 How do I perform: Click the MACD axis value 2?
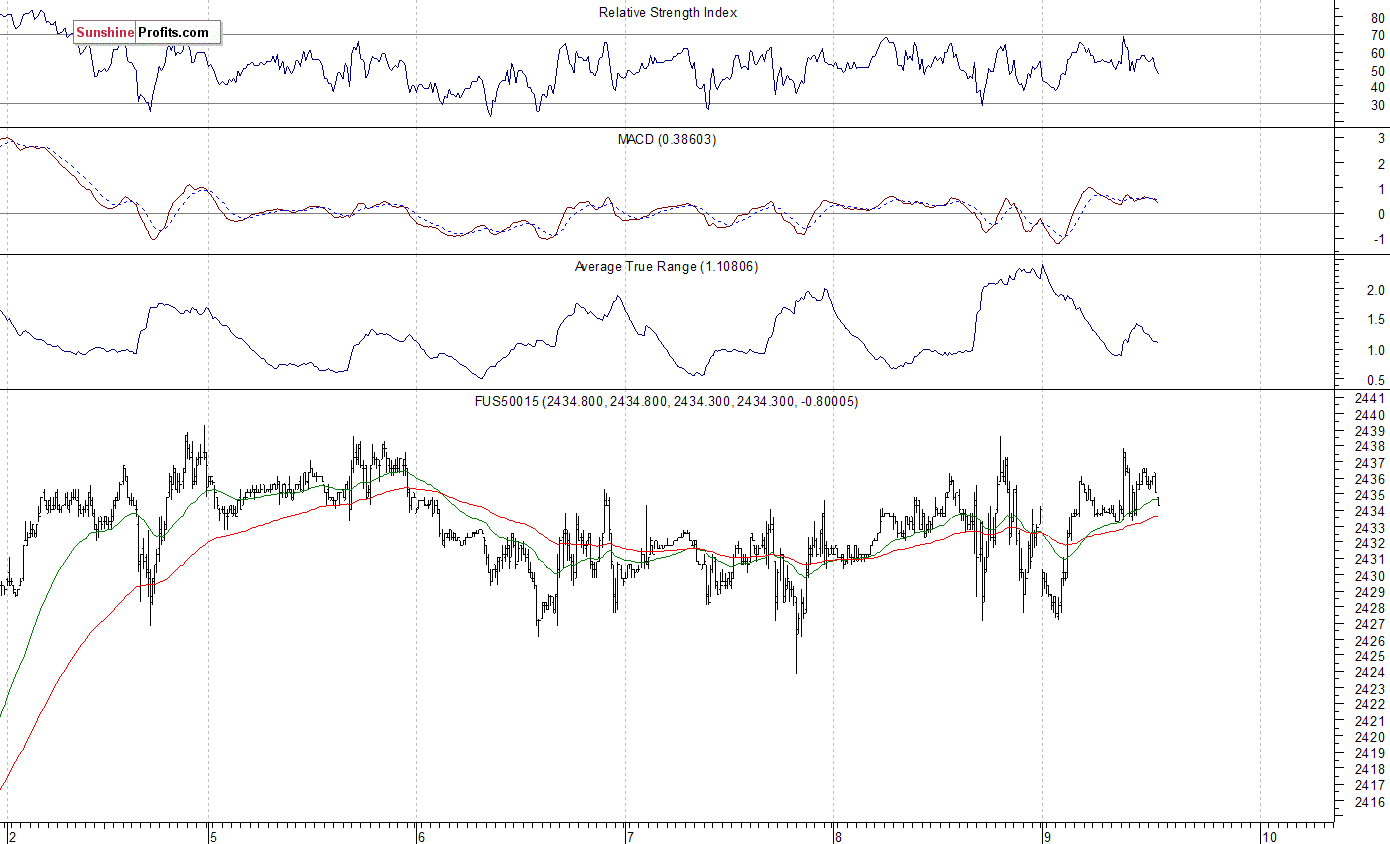(1382, 164)
